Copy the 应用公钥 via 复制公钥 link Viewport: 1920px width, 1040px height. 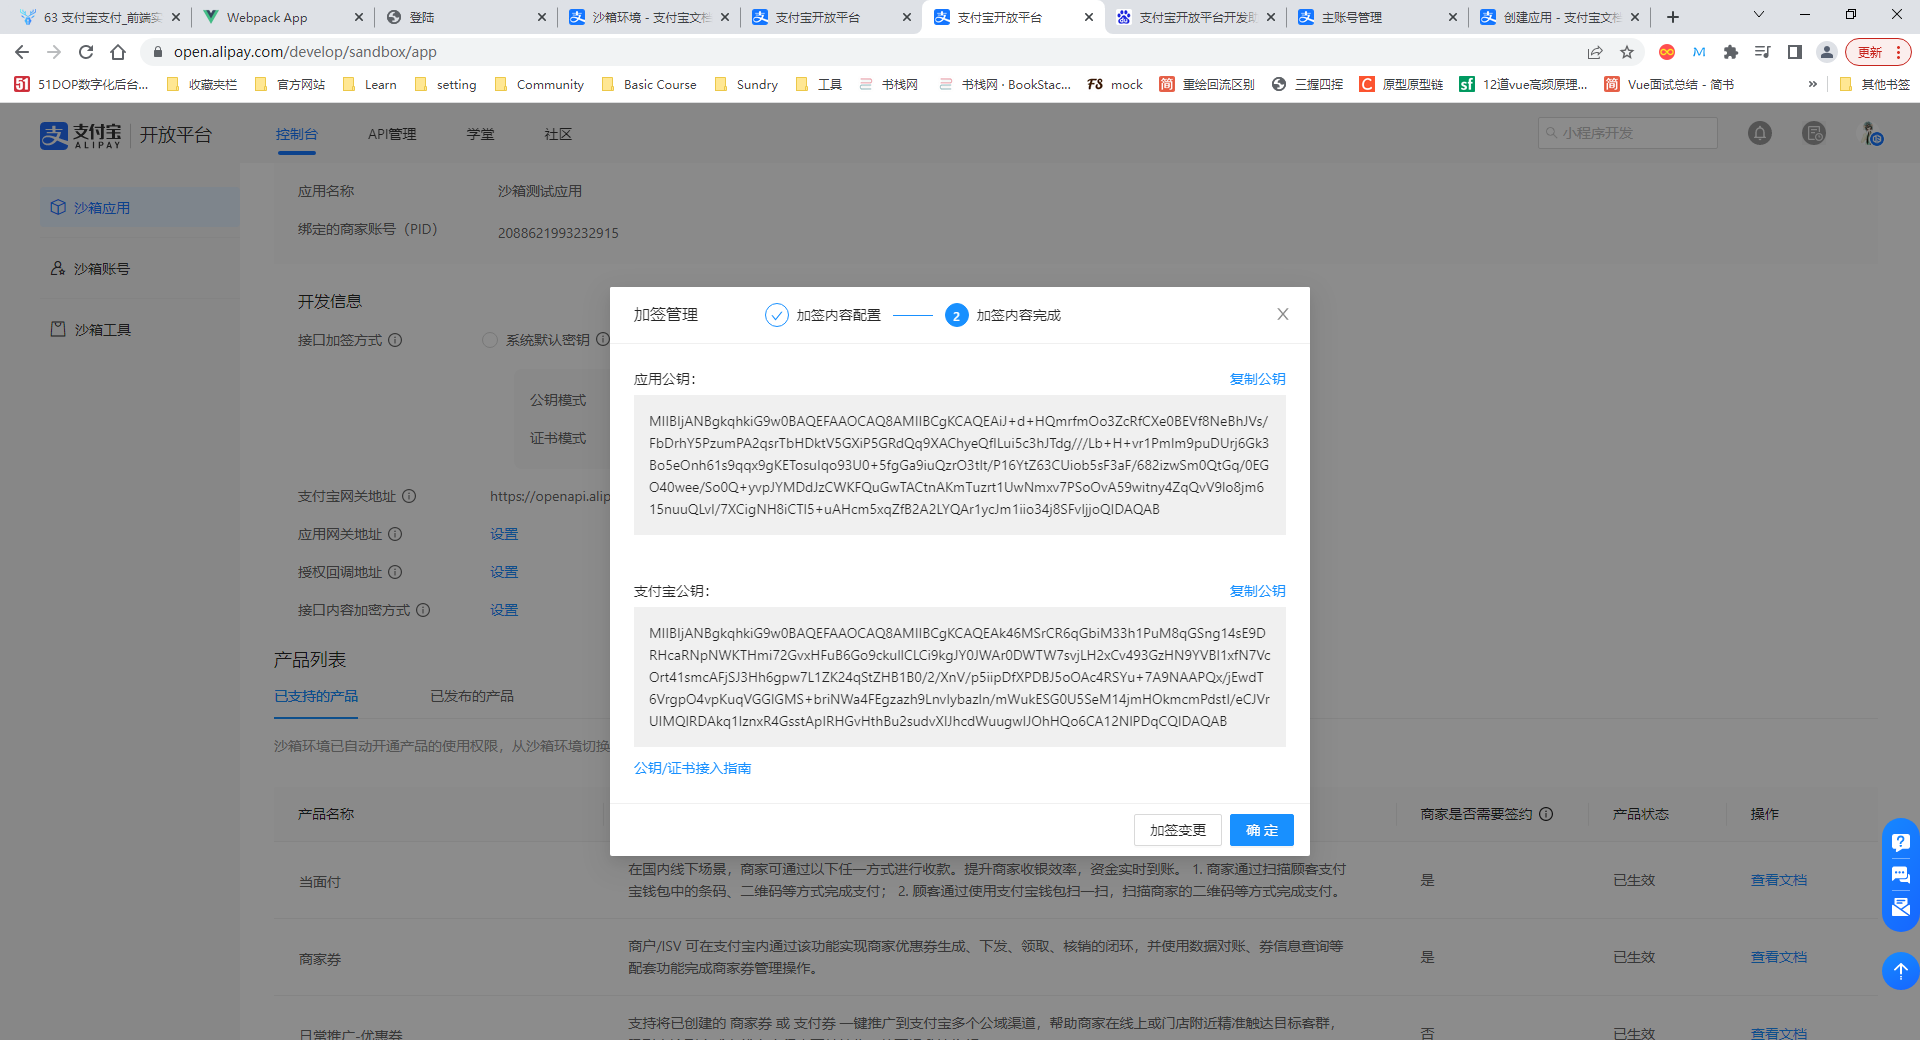[1257, 379]
